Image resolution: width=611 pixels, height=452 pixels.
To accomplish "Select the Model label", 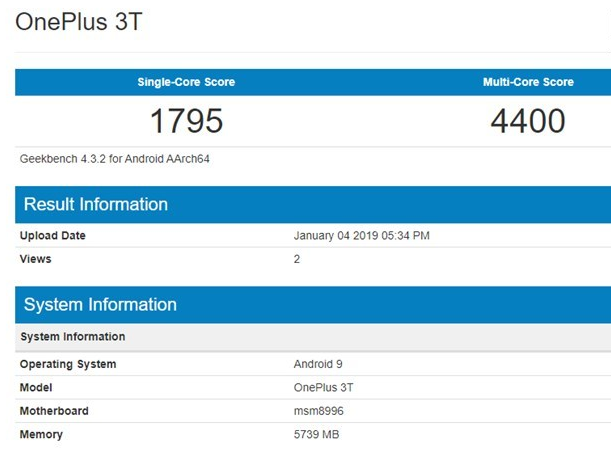I will (36, 387).
